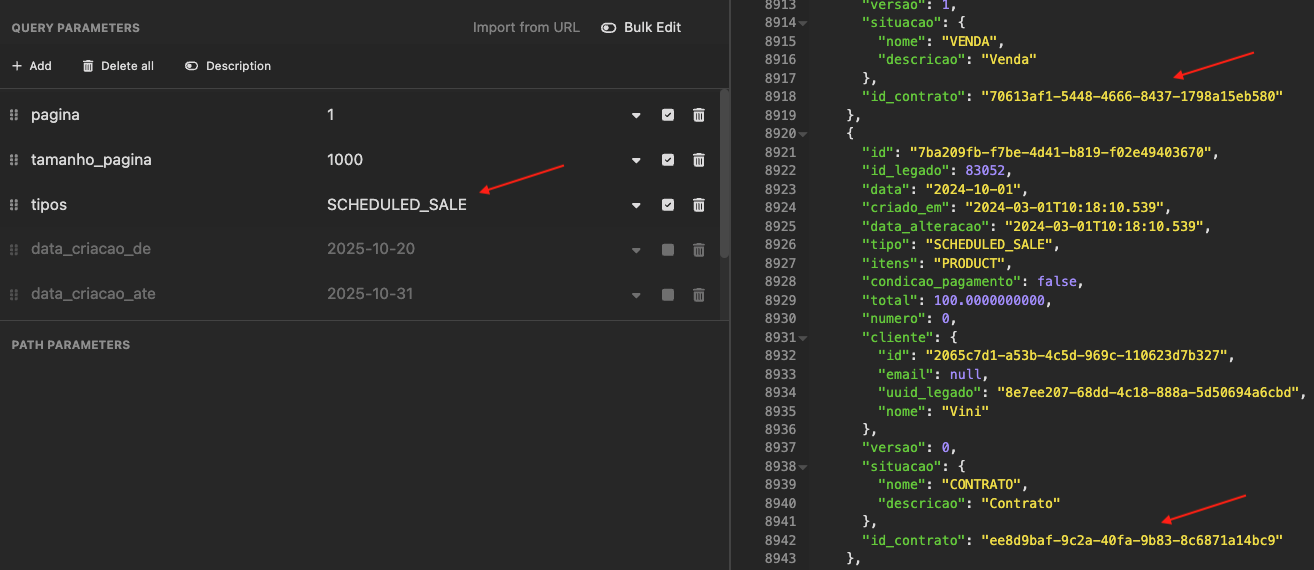Click Import from URL

tap(526, 28)
